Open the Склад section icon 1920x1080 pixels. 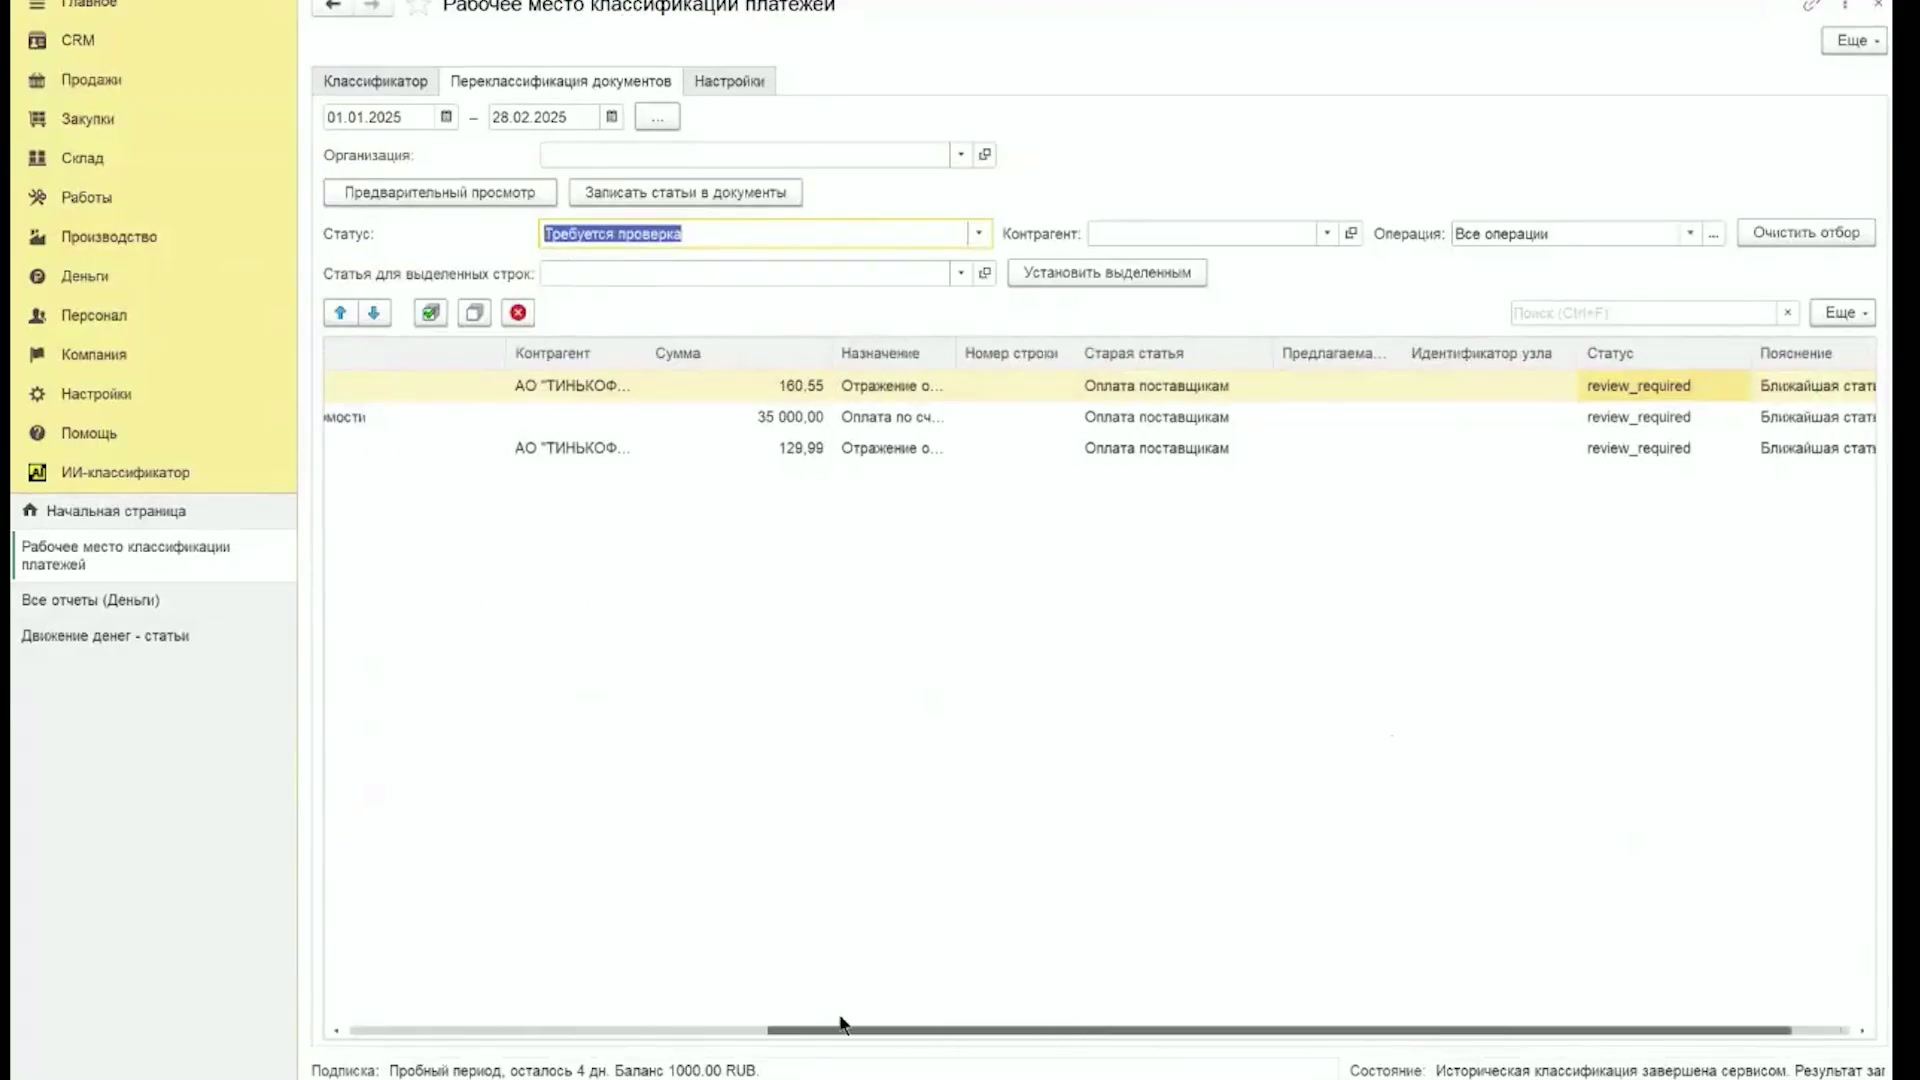point(37,158)
